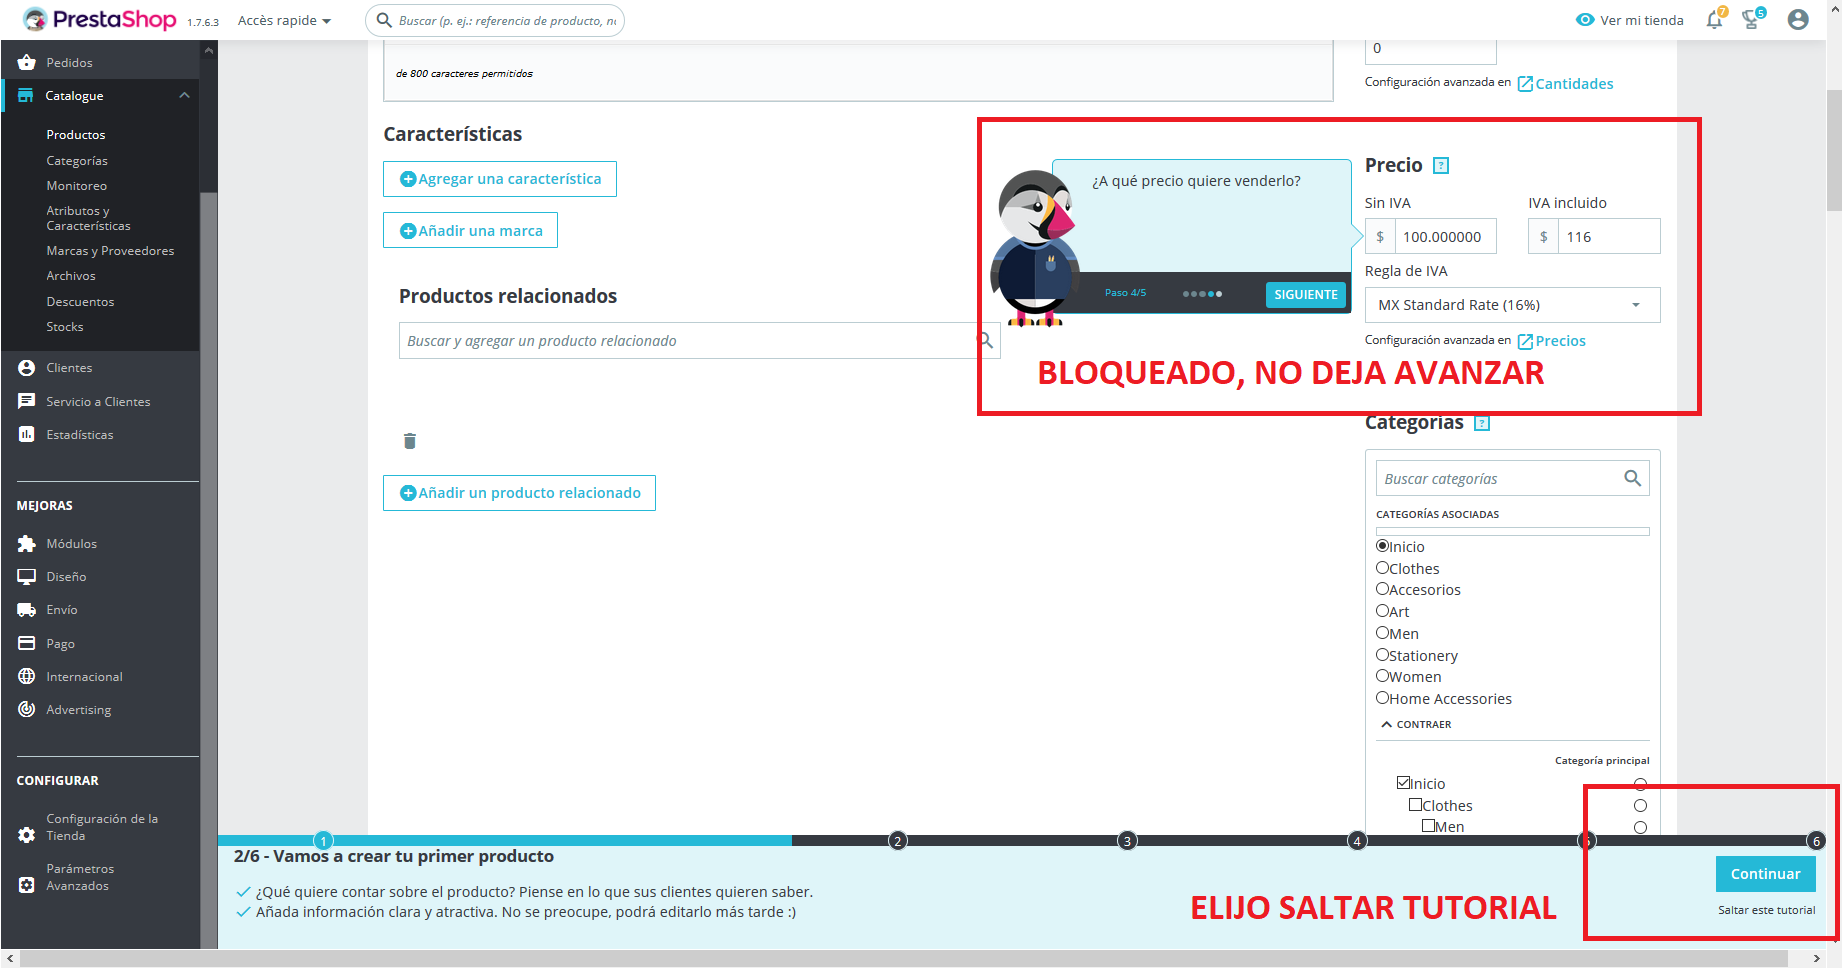Image resolution: width=1842 pixels, height=968 pixels.
Task: Click the Continuar button
Action: point(1766,874)
